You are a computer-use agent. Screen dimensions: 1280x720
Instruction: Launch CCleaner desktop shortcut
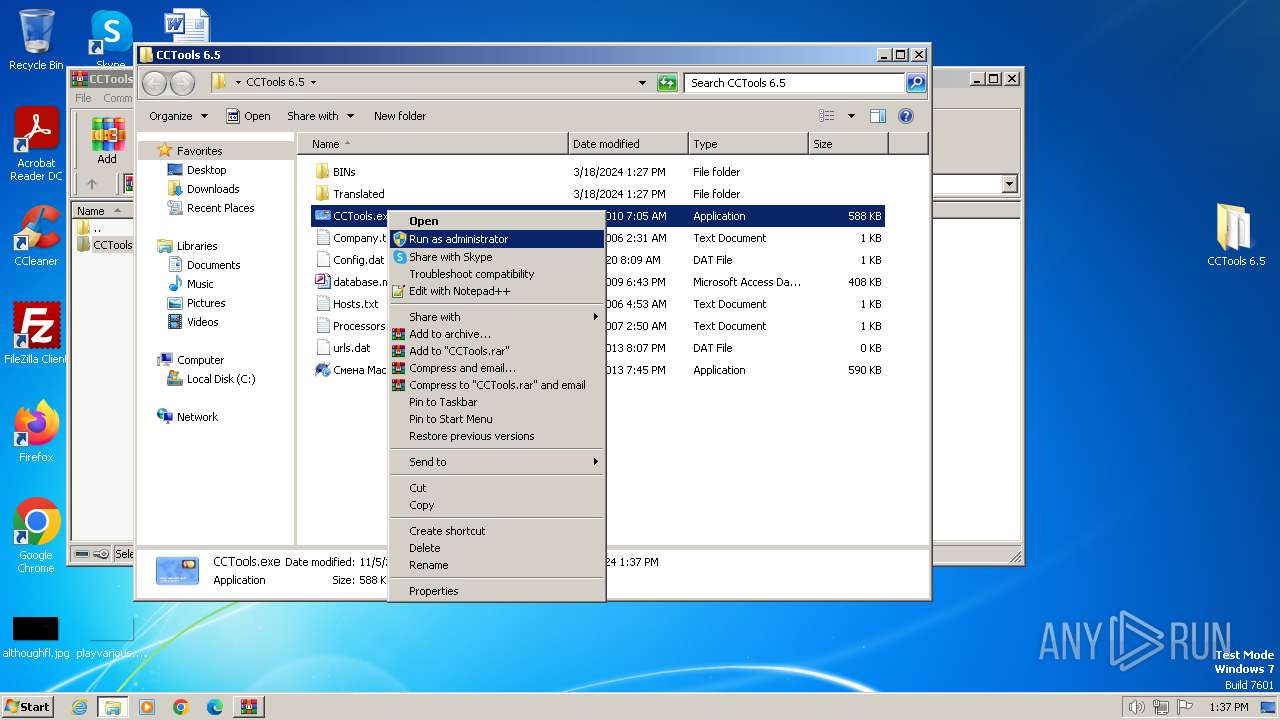click(36, 236)
